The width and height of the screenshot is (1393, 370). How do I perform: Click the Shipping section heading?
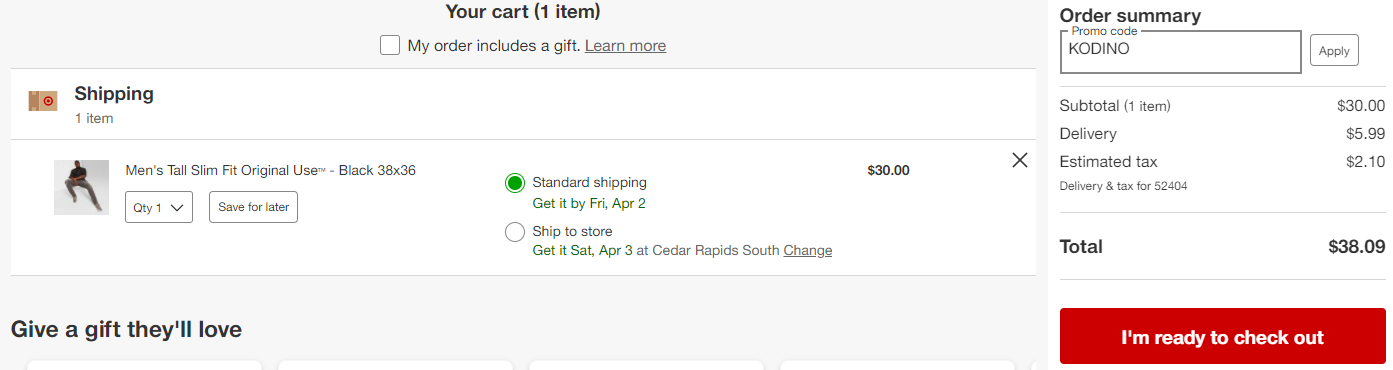[114, 94]
